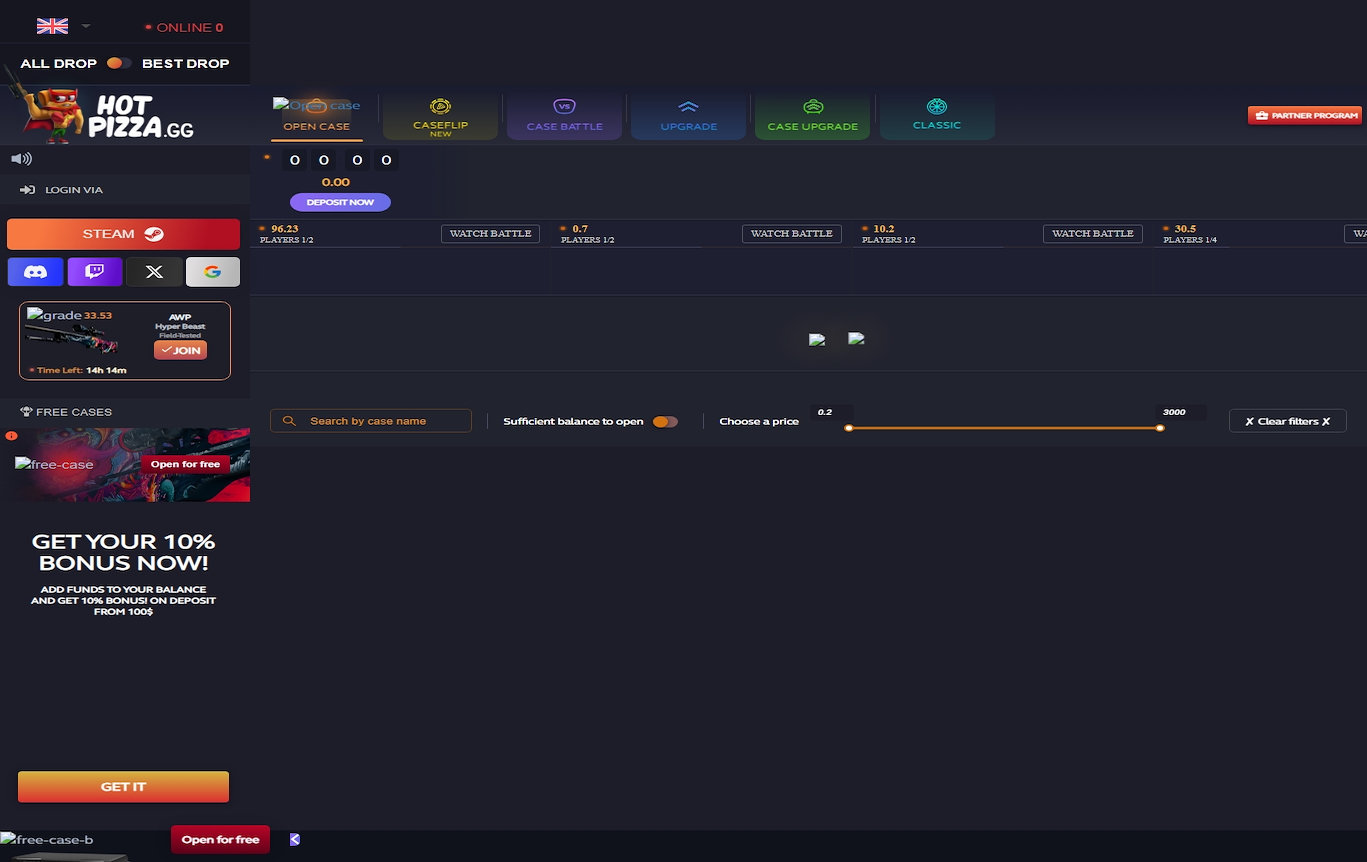Screen dimensions: 1367x862
Task: Click the Case Battle VS icon
Action: tap(564, 107)
